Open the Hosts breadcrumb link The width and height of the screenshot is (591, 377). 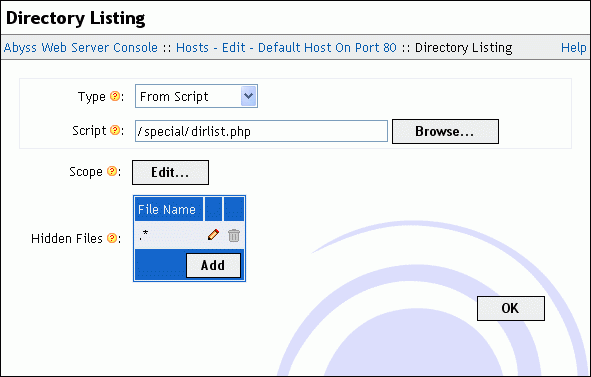pos(192,48)
